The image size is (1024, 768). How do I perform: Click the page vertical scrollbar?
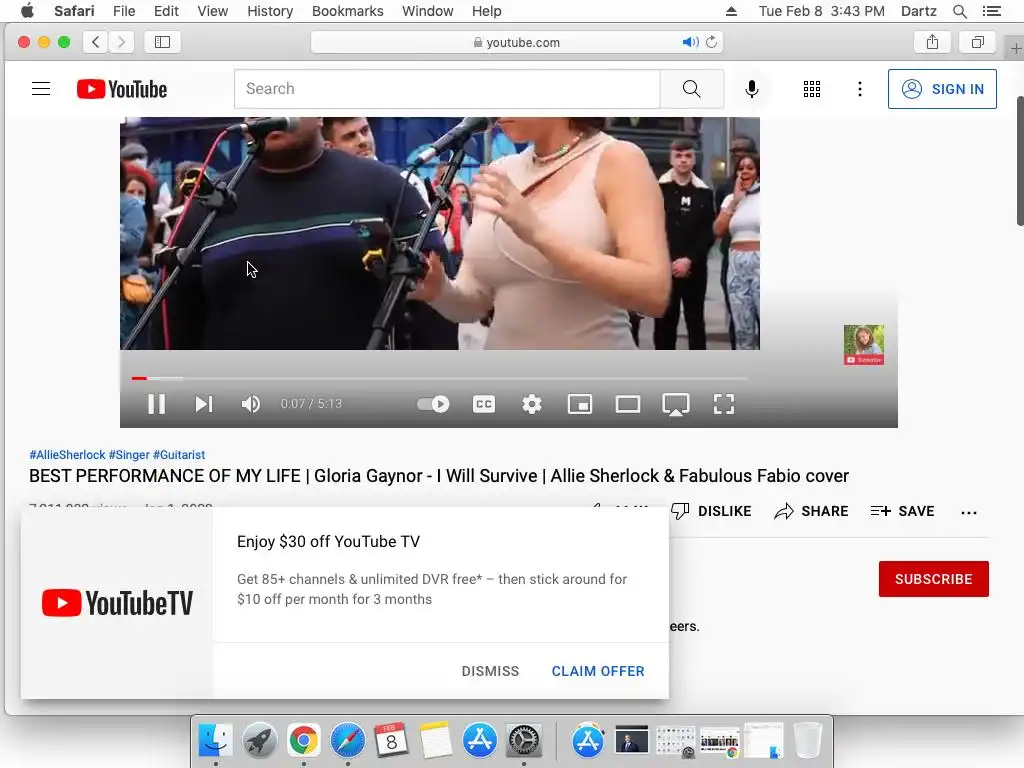(x=1019, y=161)
